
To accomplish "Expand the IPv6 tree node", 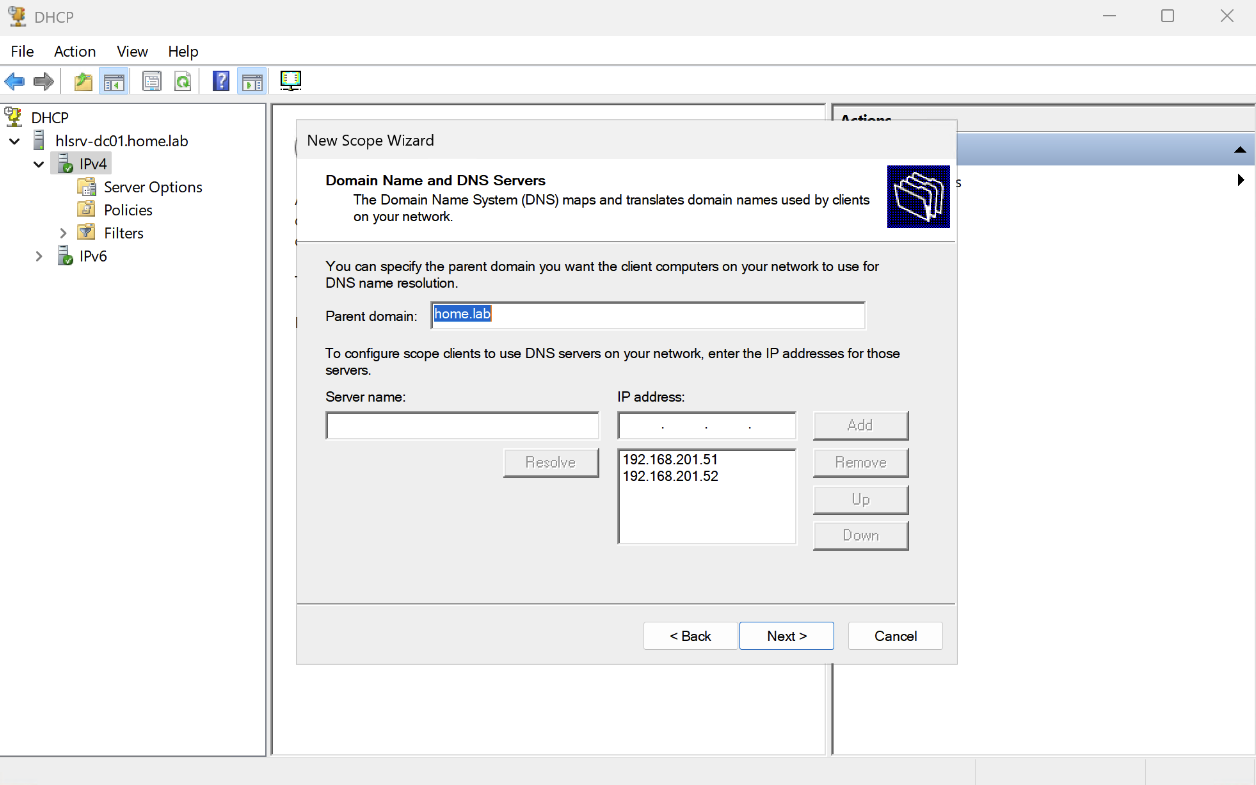I will click(x=39, y=256).
